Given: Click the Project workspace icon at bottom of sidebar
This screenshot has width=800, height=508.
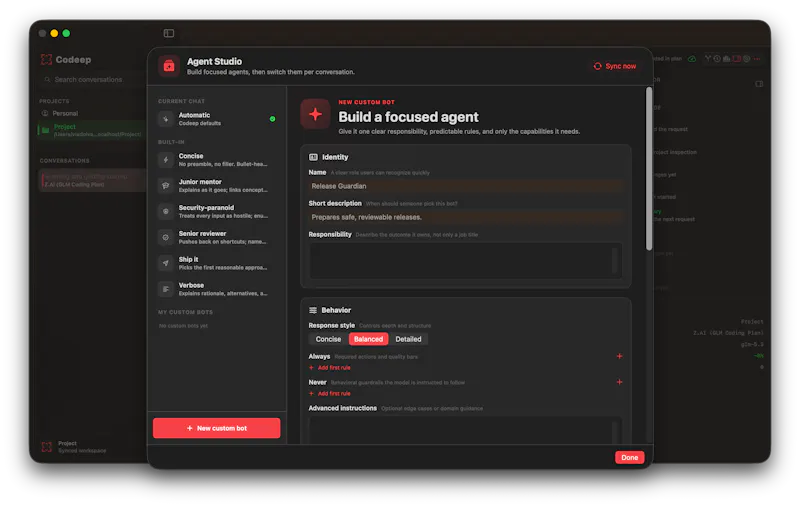Looking at the screenshot, I should click(x=46, y=447).
